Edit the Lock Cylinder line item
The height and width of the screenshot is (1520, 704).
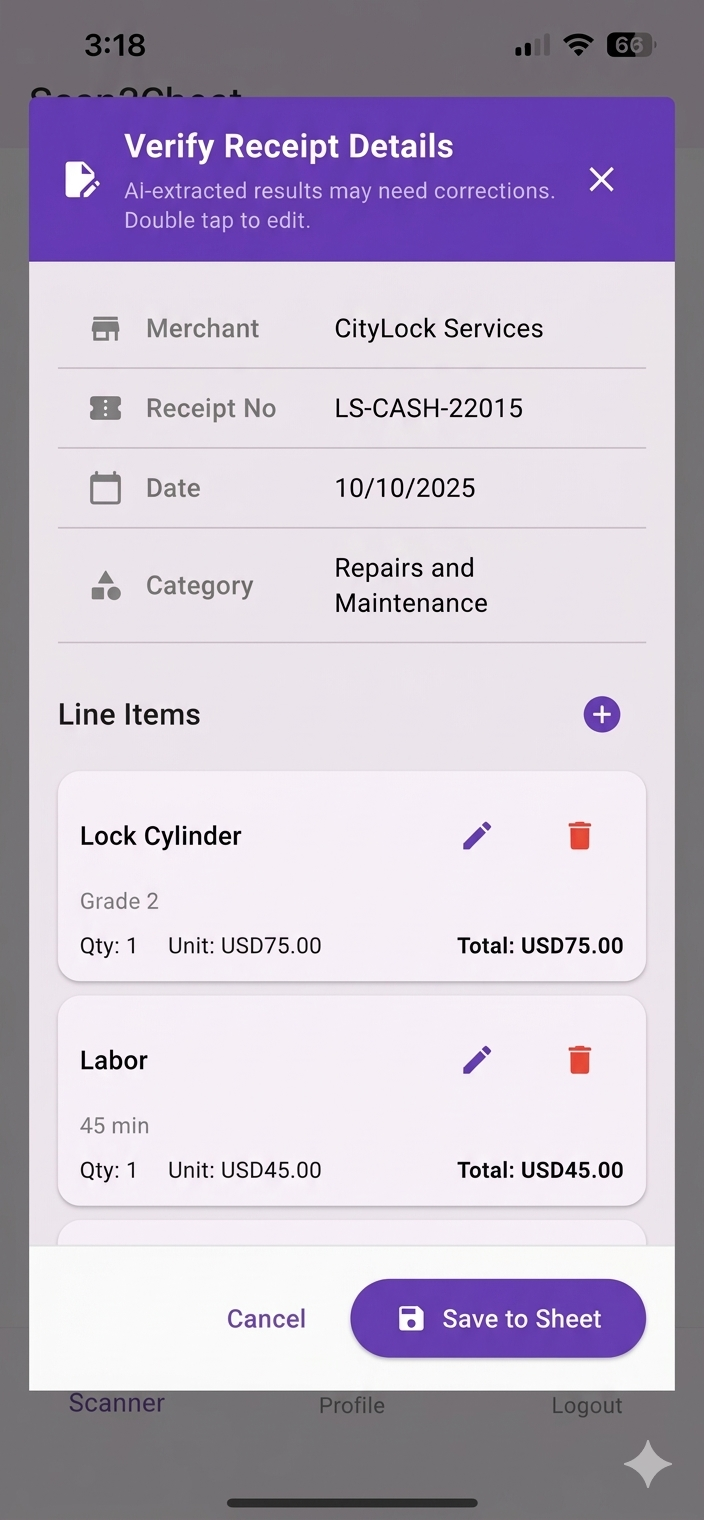click(x=477, y=835)
